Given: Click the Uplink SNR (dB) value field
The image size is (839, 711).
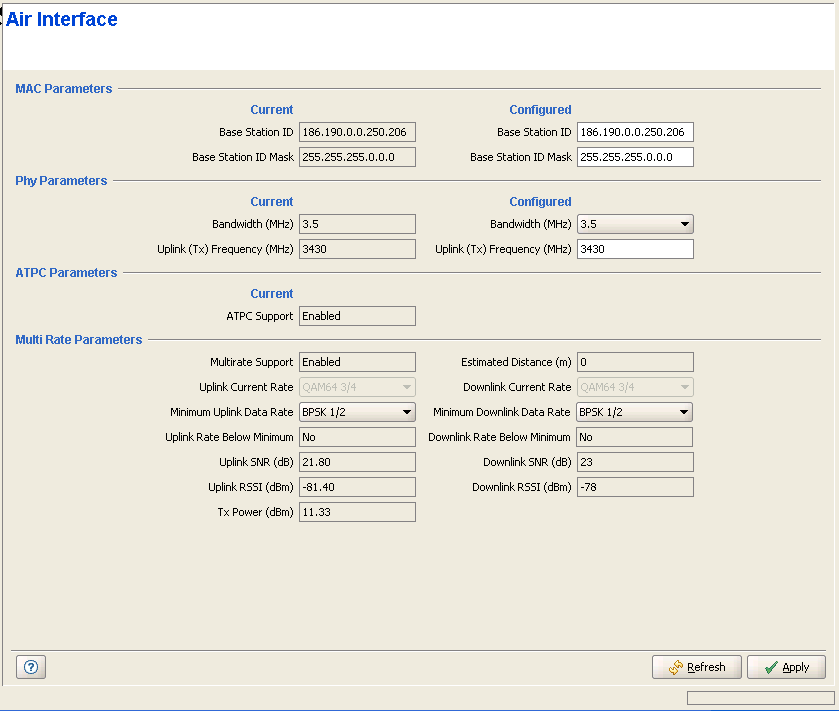Looking at the screenshot, I should pos(357,462).
